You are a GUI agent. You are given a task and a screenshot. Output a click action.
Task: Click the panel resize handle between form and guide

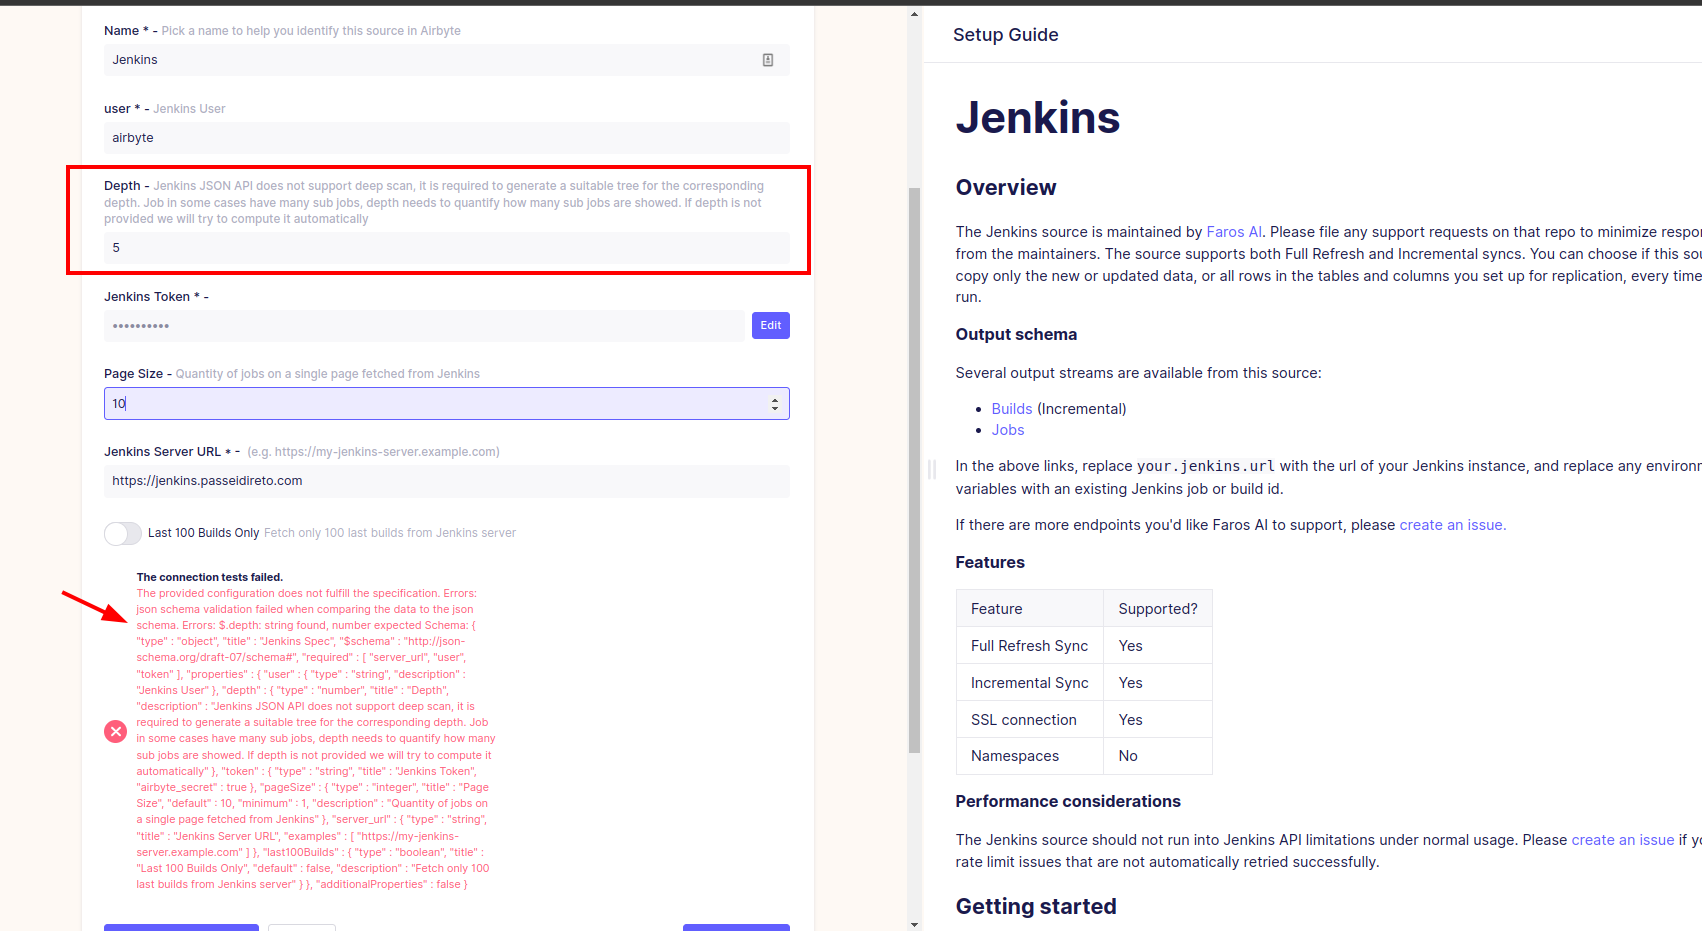click(931, 470)
